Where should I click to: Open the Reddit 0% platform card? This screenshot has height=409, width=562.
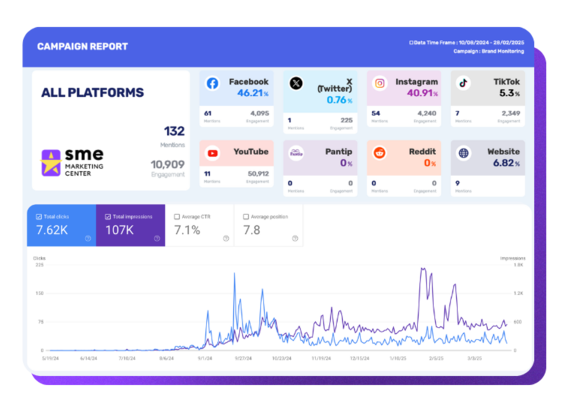(404, 168)
